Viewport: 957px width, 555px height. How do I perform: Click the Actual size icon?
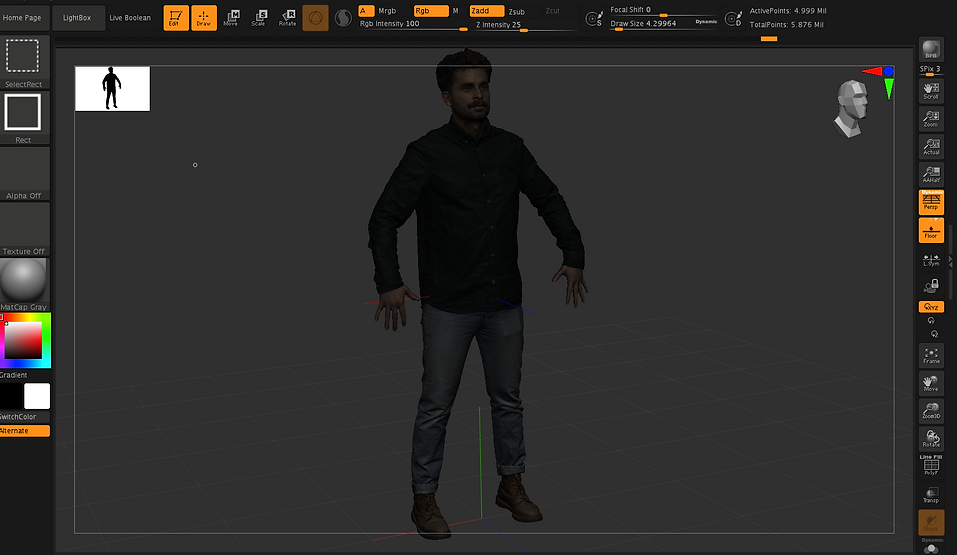pos(931,147)
